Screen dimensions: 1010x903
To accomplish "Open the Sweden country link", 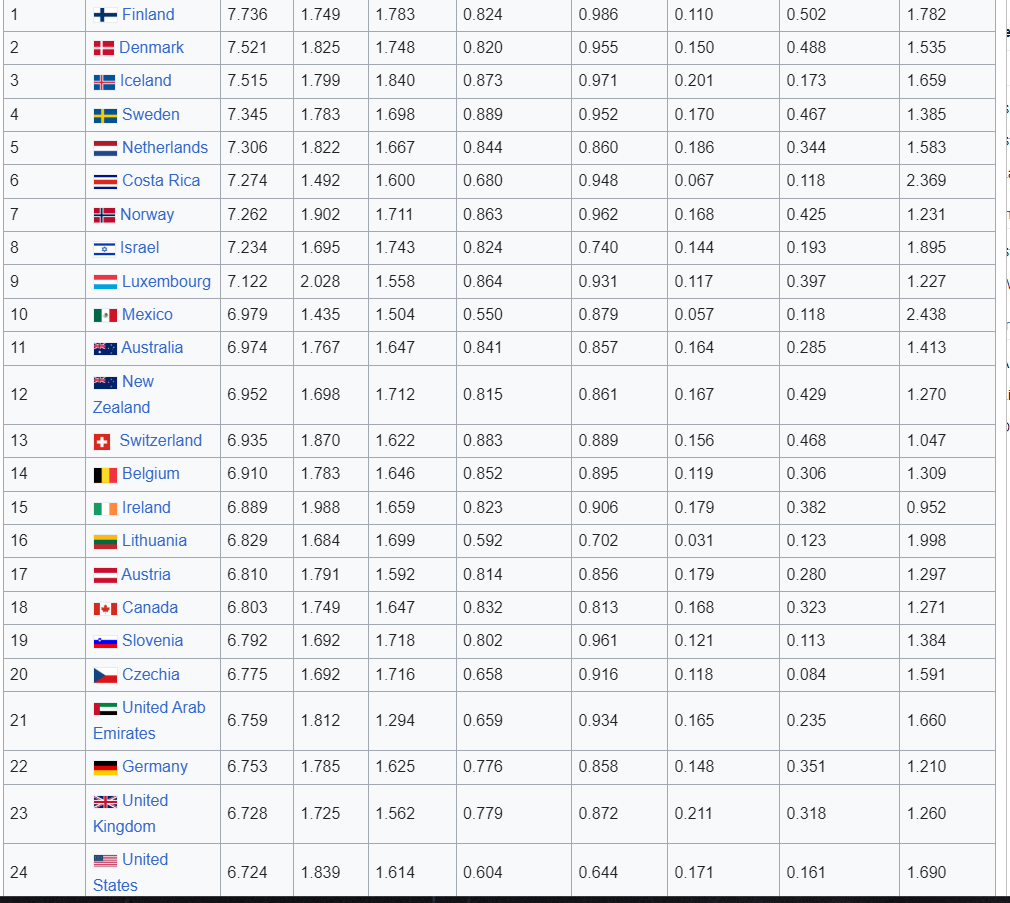I will point(151,115).
